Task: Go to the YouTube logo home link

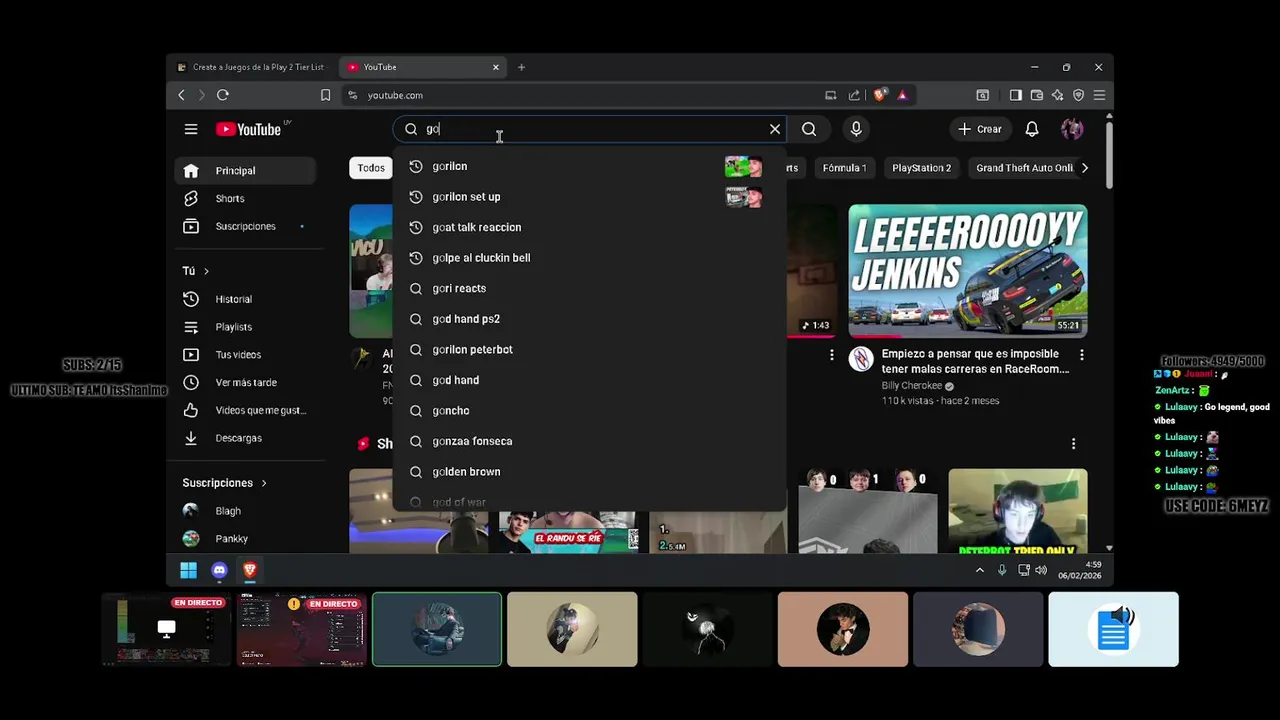Action: click(x=249, y=129)
